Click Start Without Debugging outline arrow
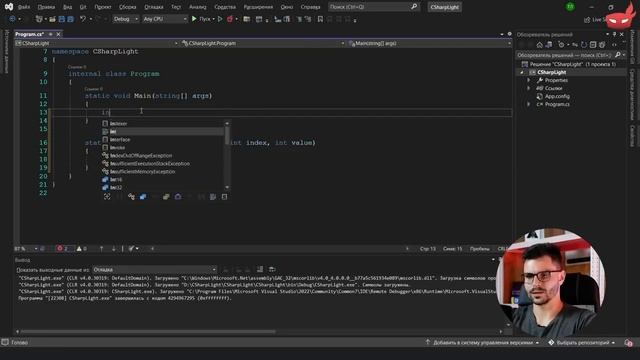 (x=220, y=19)
